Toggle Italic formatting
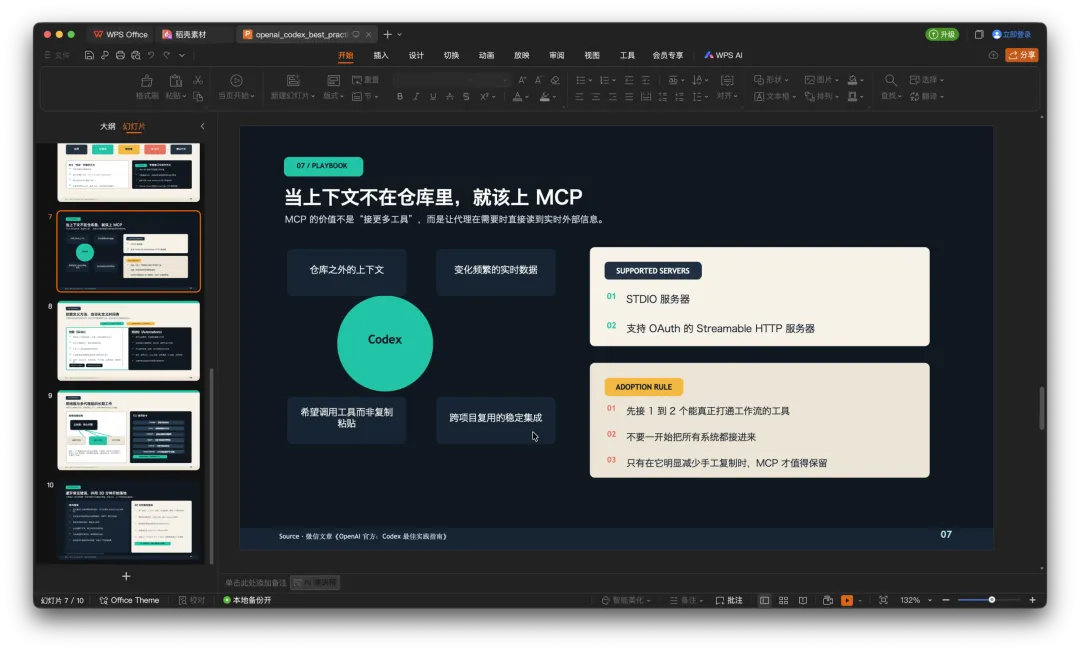The image size is (1080, 652). [416, 96]
